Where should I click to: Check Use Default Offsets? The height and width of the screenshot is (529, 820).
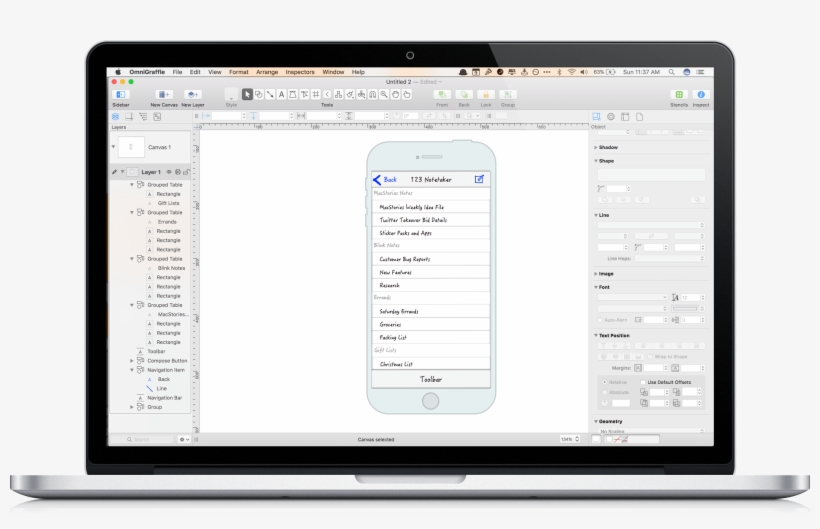point(643,382)
